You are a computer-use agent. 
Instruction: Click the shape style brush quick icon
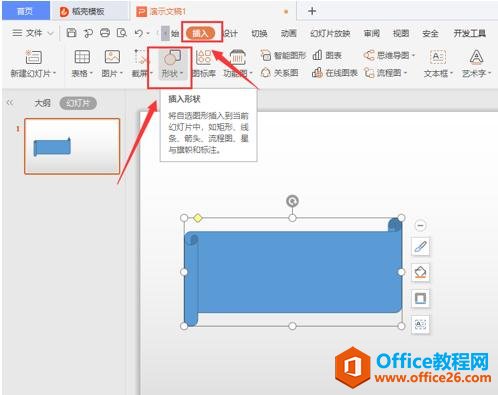[420, 247]
